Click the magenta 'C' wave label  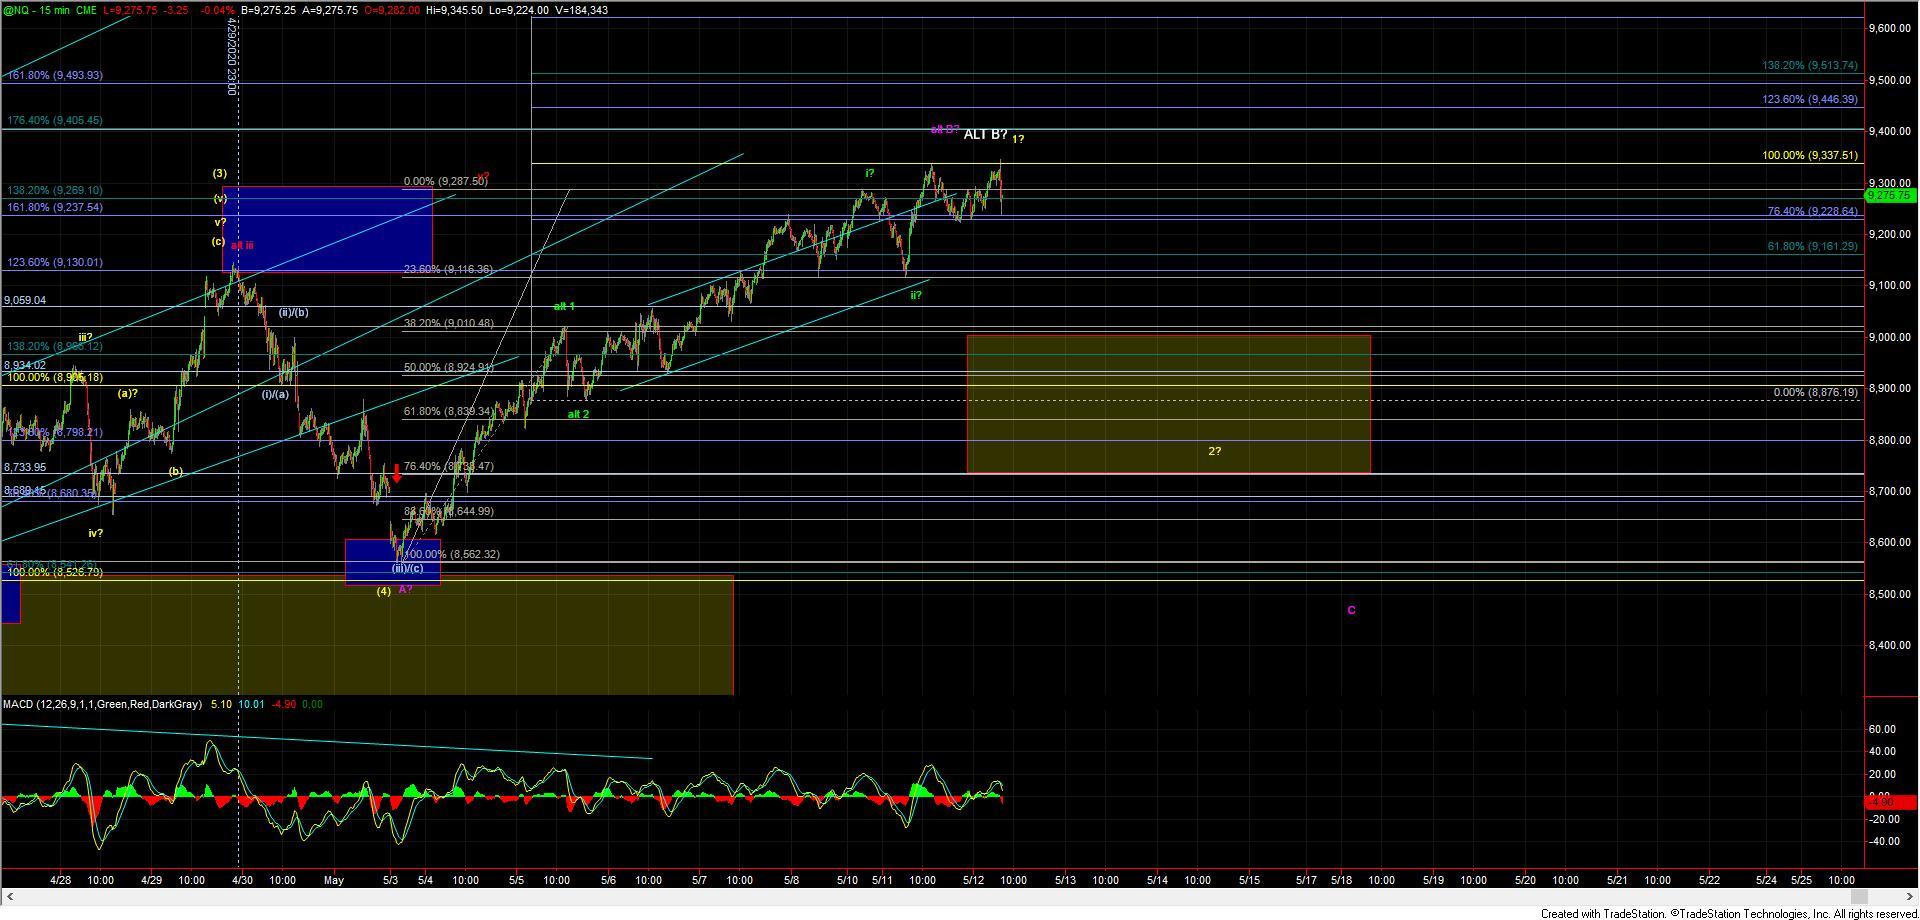pos(1351,610)
